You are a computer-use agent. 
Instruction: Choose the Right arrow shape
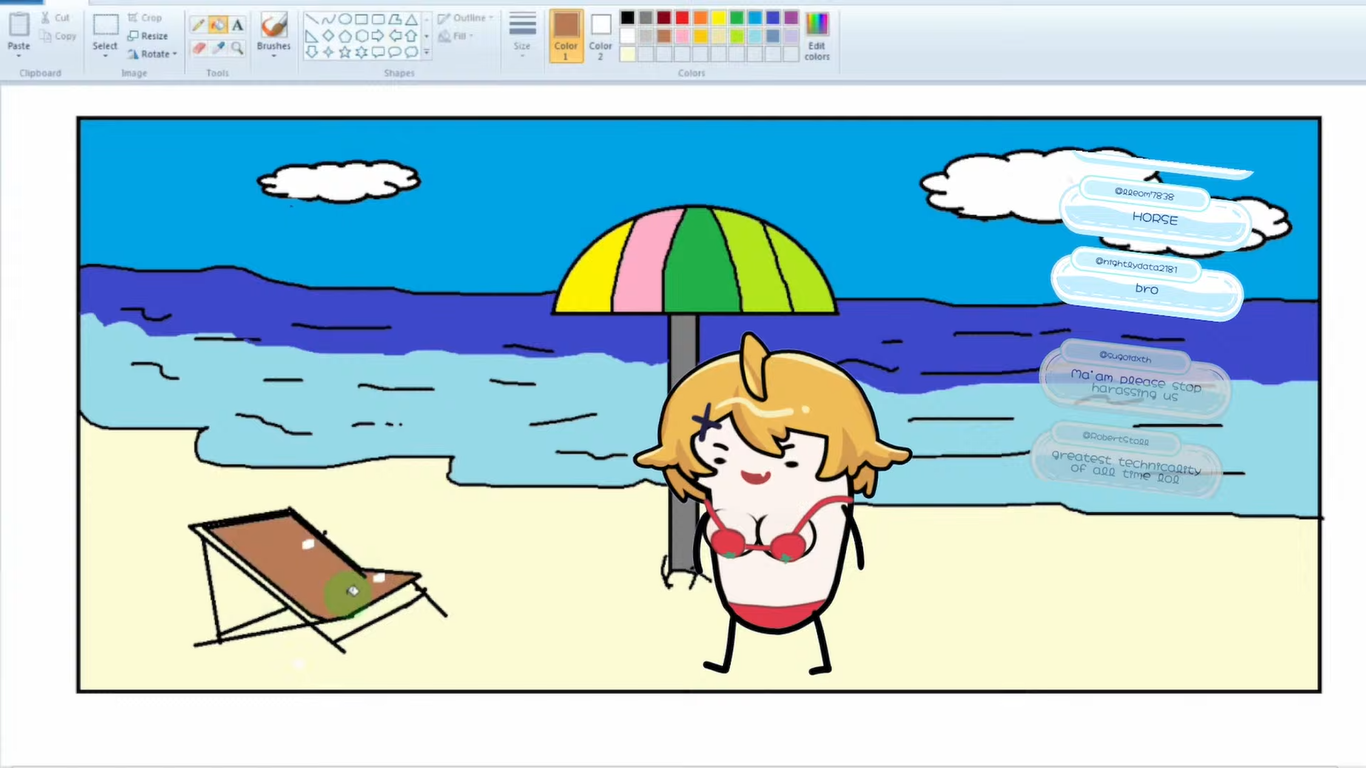pyautogui.click(x=378, y=36)
